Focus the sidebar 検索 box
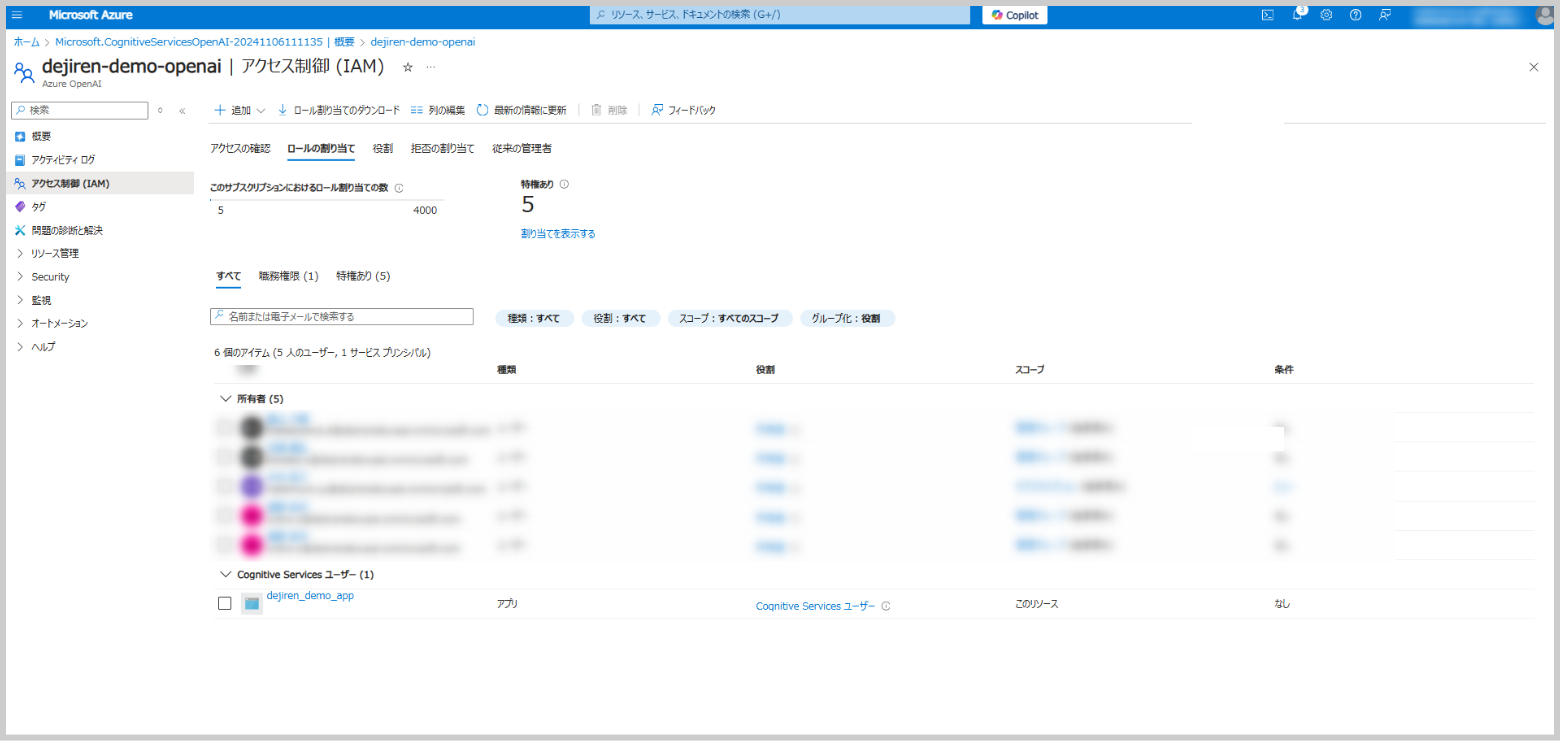 click(x=80, y=110)
